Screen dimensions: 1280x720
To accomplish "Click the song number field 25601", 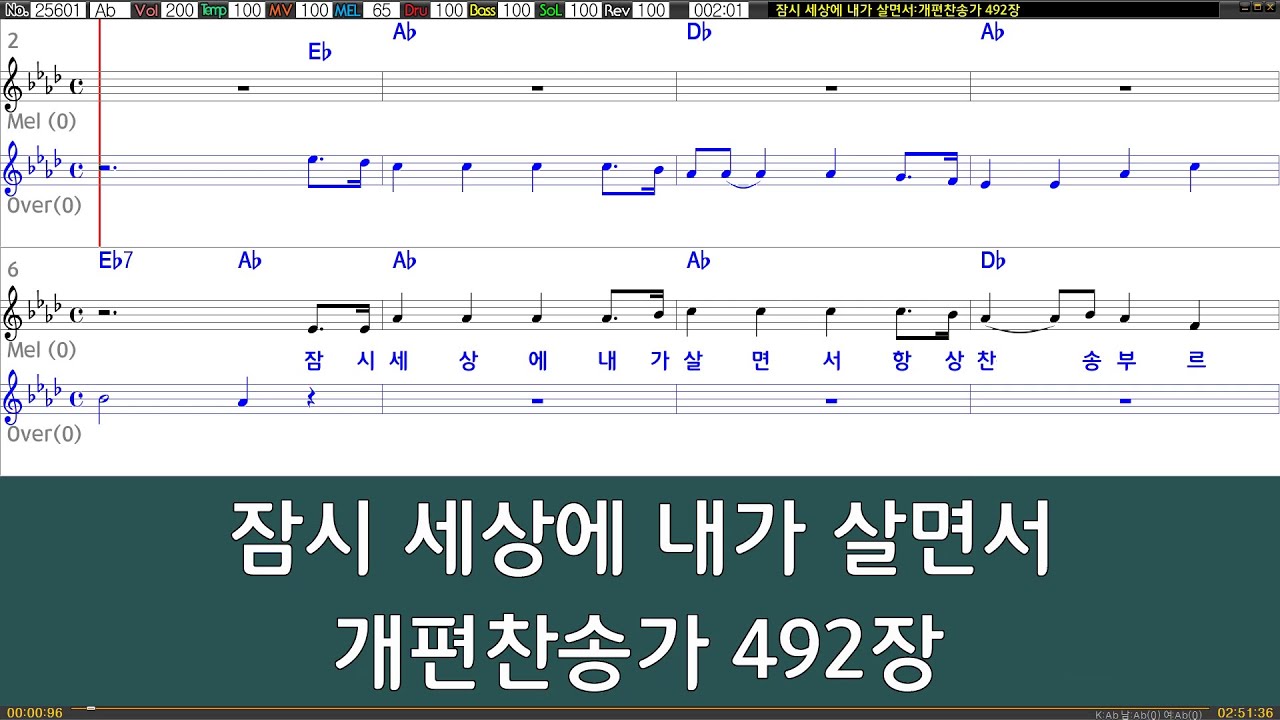I will (x=59, y=10).
